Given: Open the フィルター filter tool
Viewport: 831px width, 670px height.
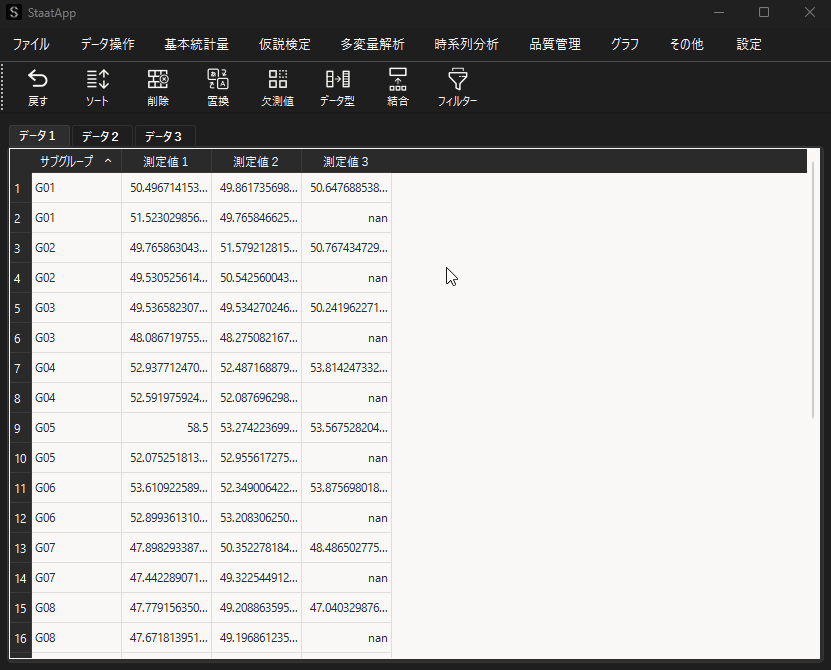Looking at the screenshot, I should coord(457,88).
